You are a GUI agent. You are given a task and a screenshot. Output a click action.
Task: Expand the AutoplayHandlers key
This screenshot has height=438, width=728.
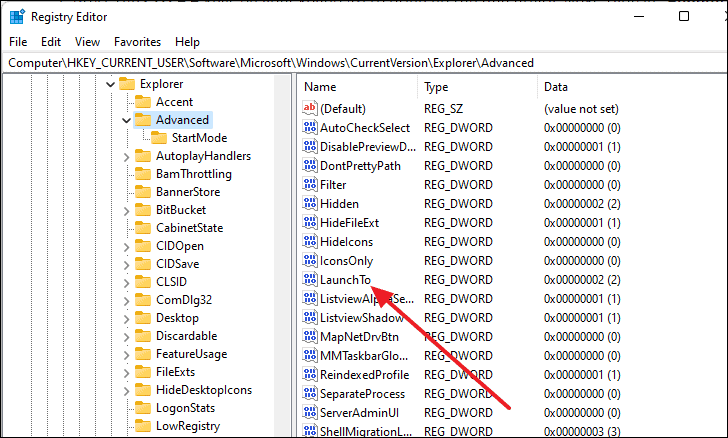coord(126,157)
